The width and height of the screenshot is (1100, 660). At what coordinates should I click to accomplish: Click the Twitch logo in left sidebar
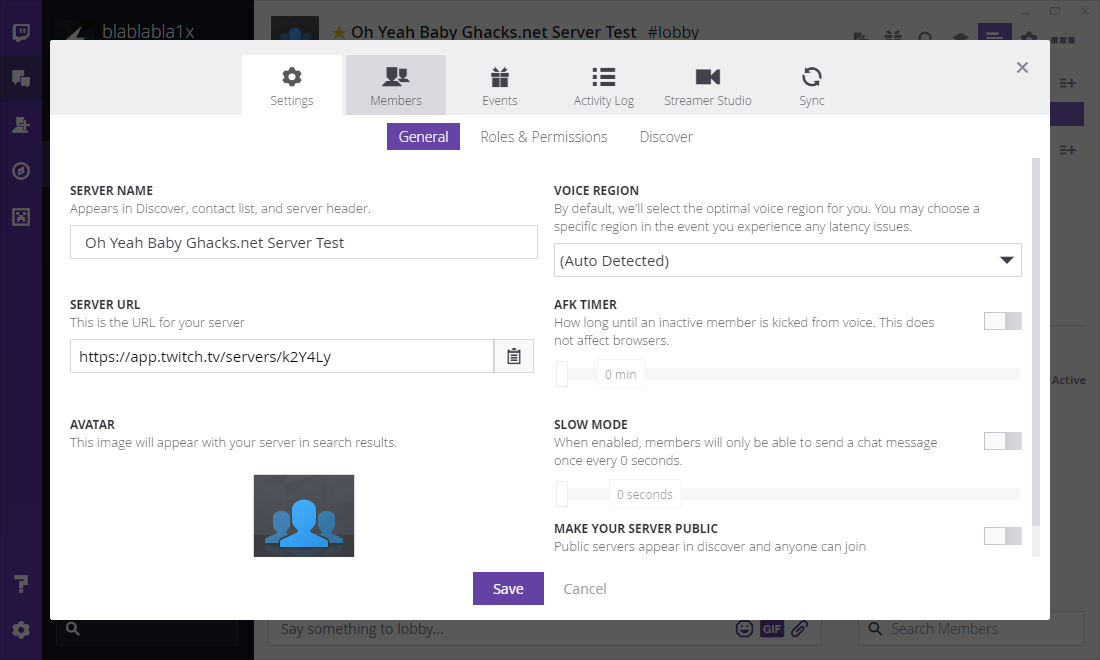point(21,32)
